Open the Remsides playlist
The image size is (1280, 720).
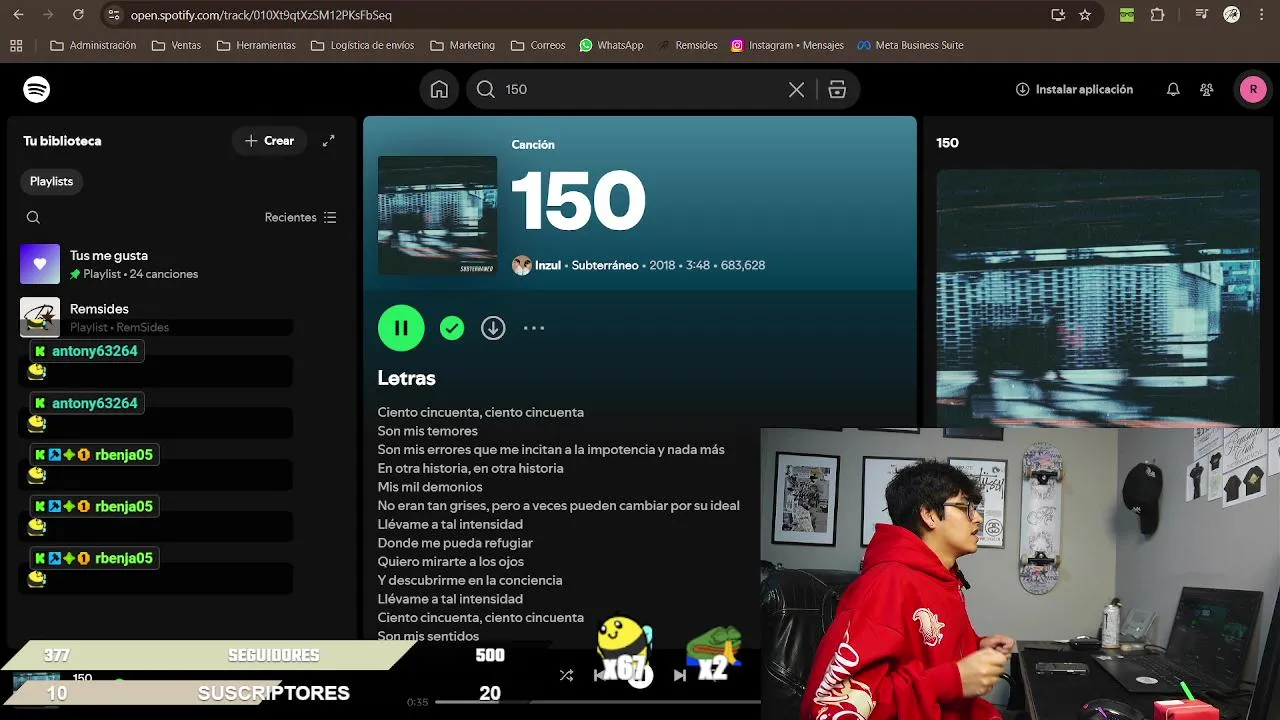click(x=180, y=317)
